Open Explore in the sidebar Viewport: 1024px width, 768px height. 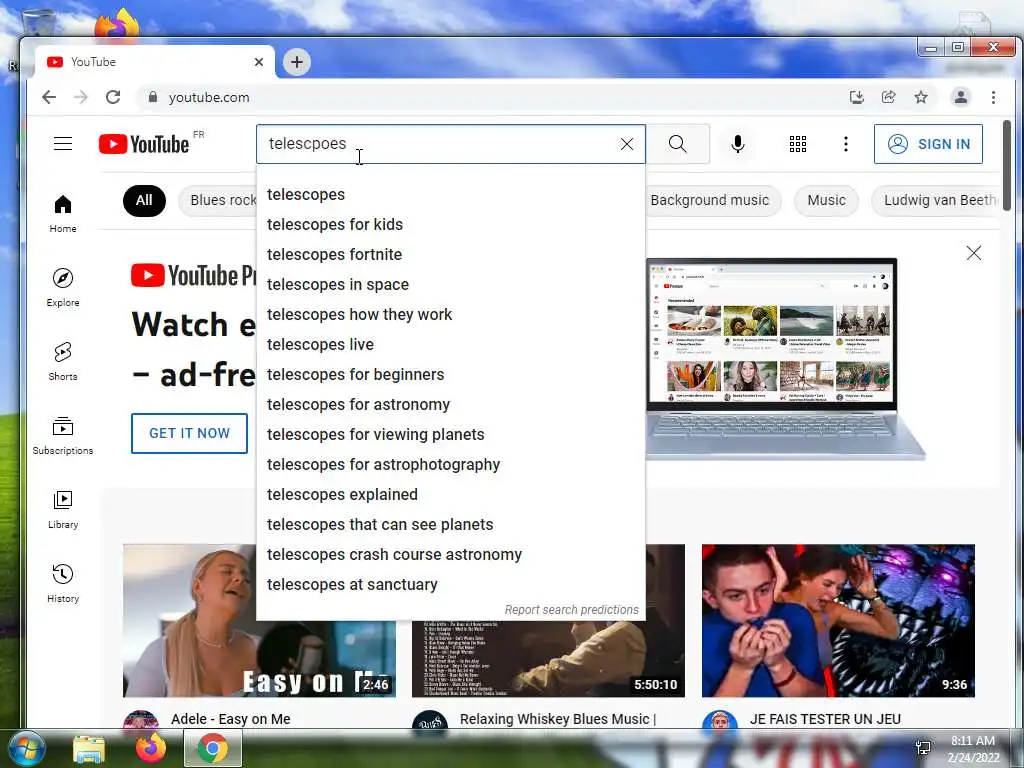63,288
